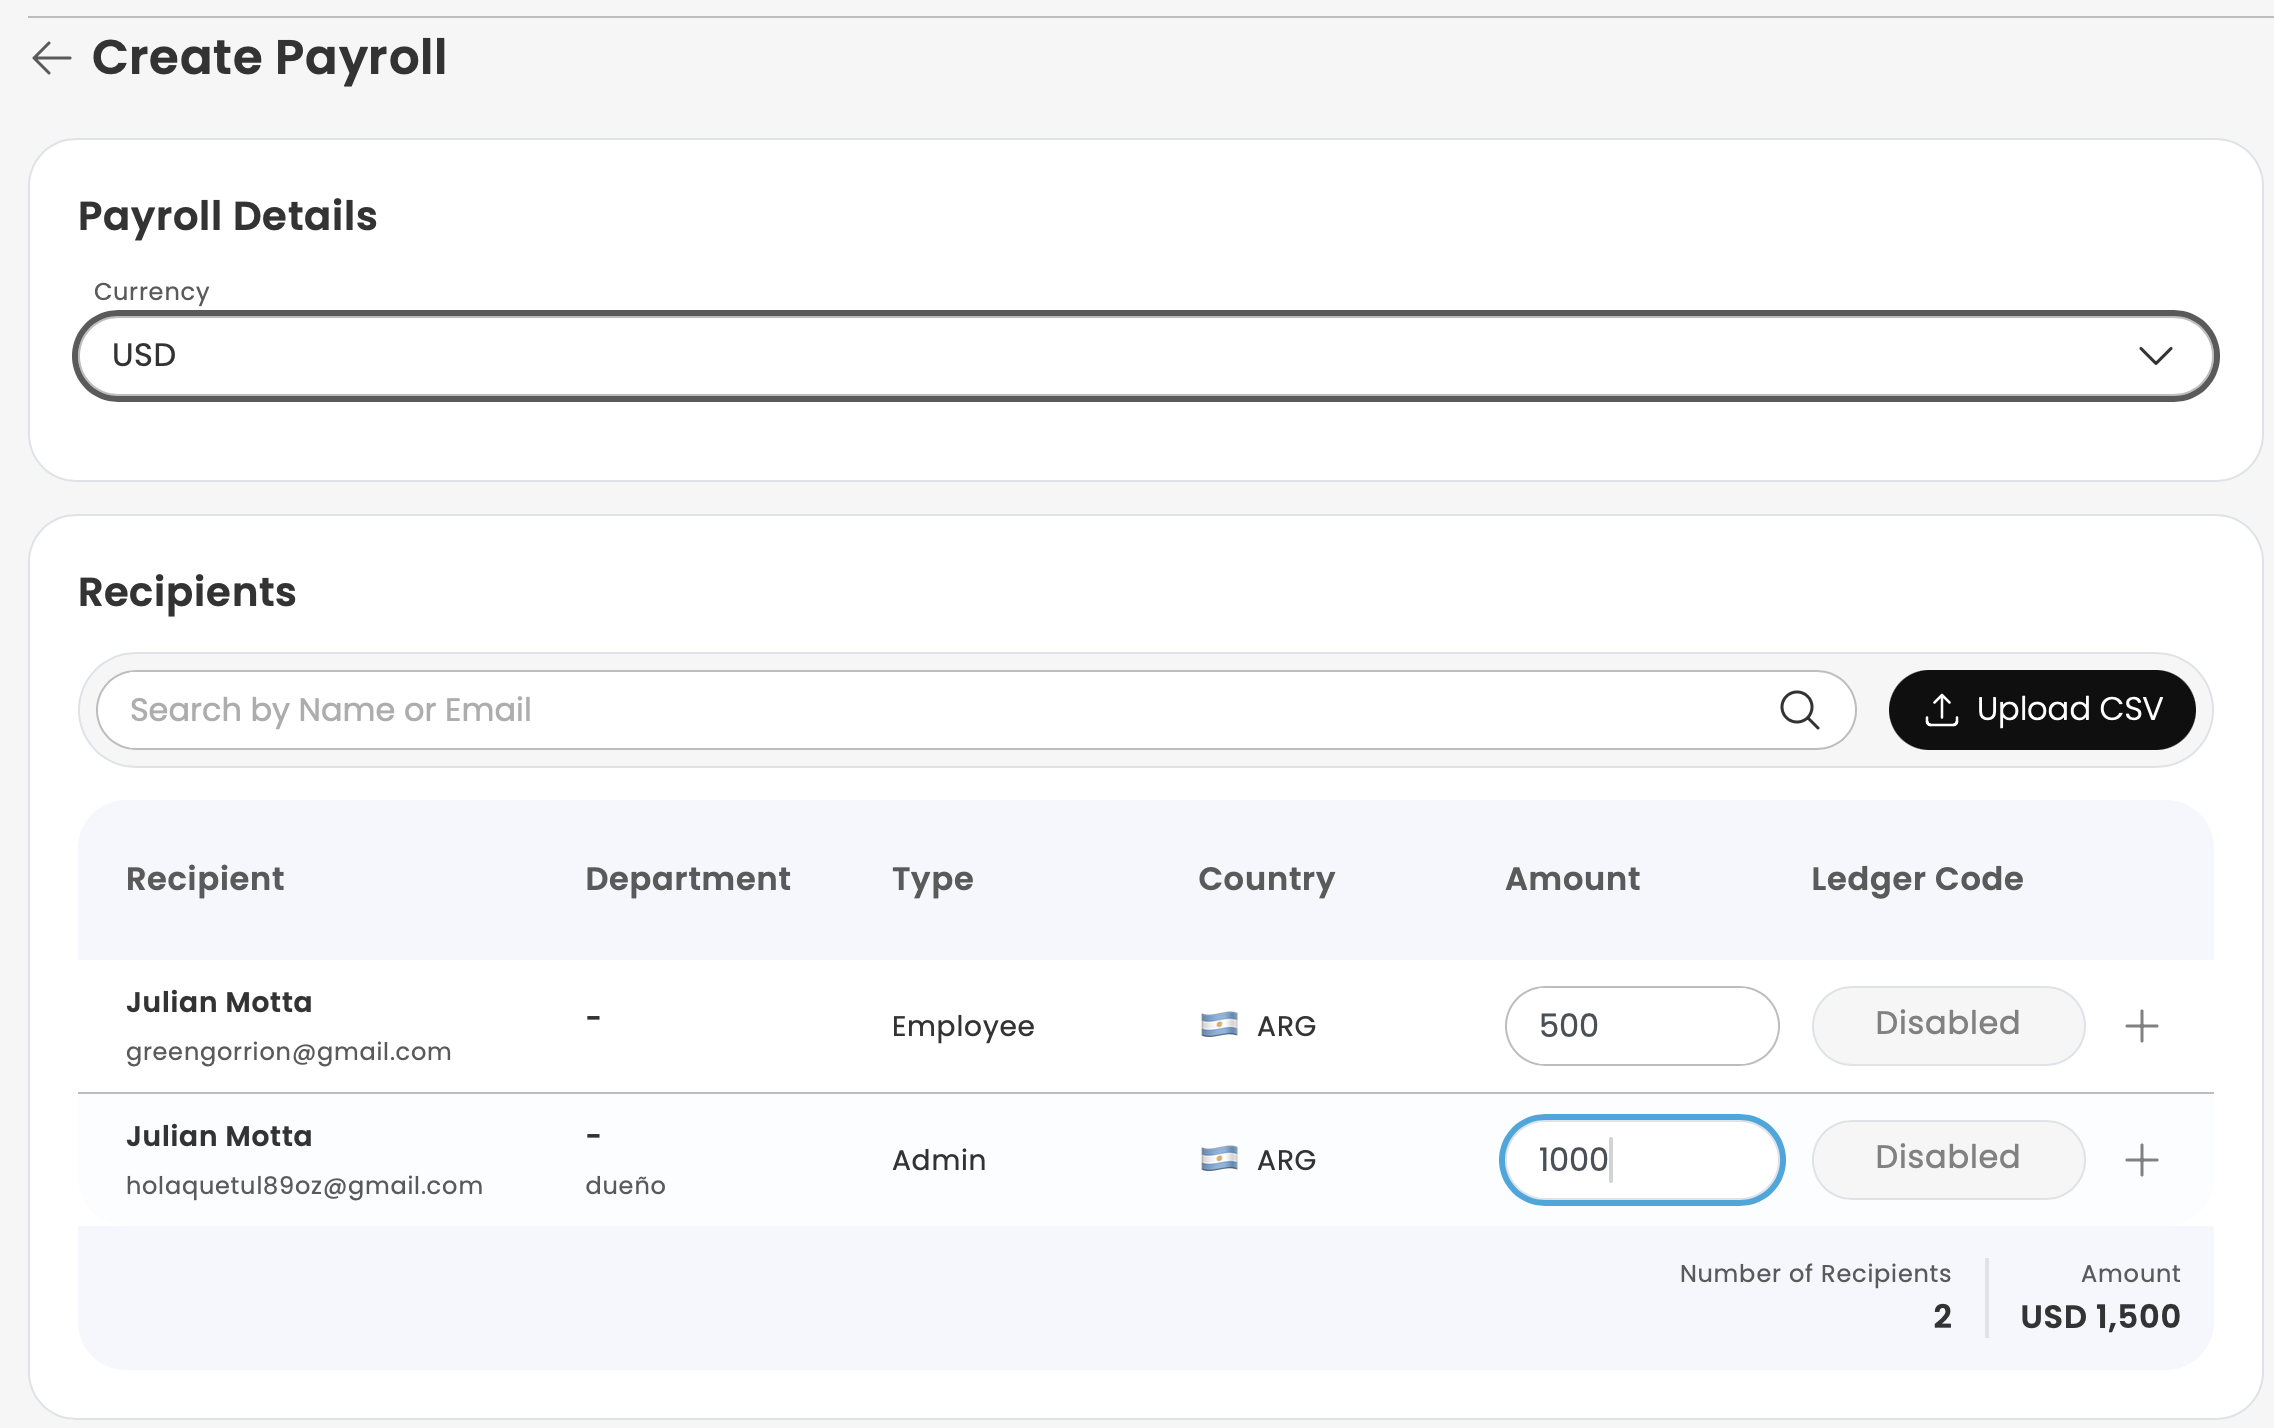
Task: Click Argentina flag in greengorrion row
Action: [x=1219, y=1025]
